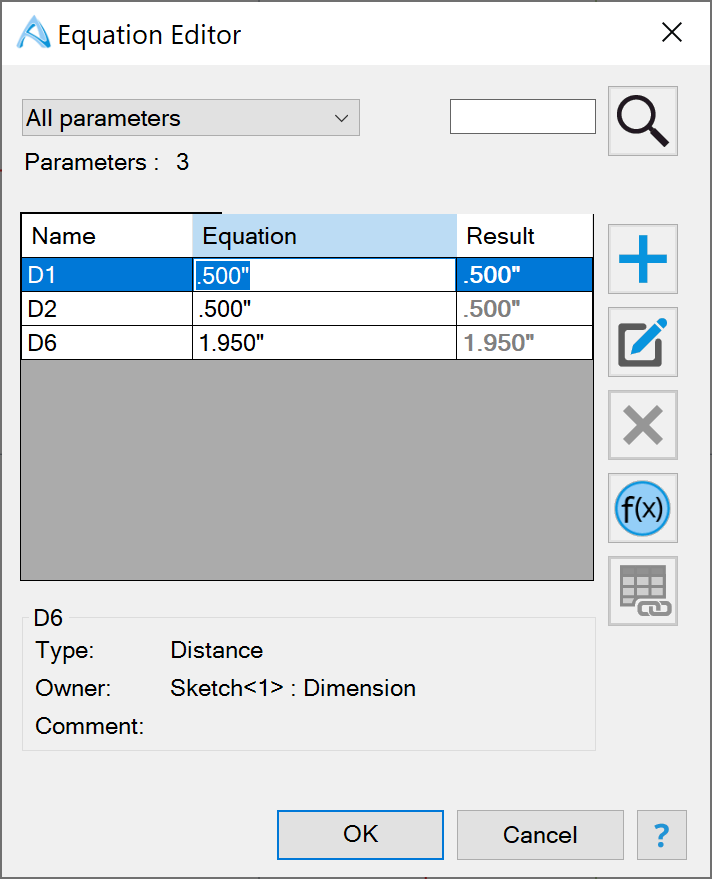
Task: Open the All parameters filter dropdown
Action: tap(191, 118)
